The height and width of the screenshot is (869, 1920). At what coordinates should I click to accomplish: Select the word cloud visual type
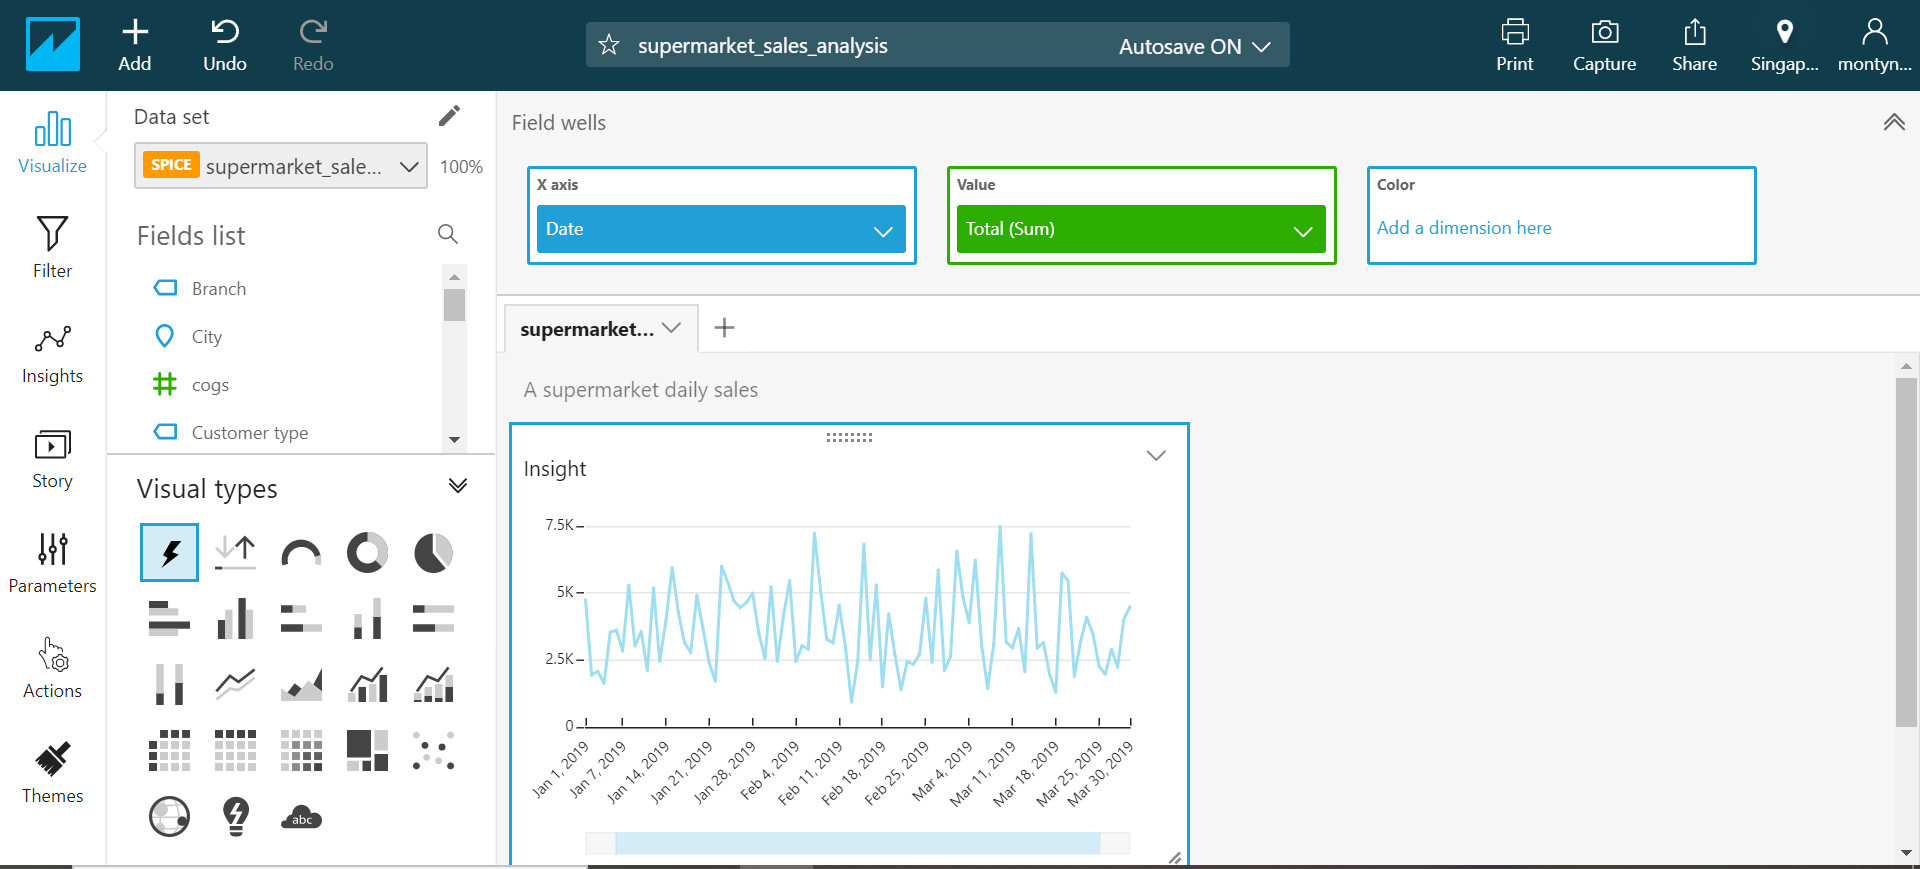tap(301, 818)
